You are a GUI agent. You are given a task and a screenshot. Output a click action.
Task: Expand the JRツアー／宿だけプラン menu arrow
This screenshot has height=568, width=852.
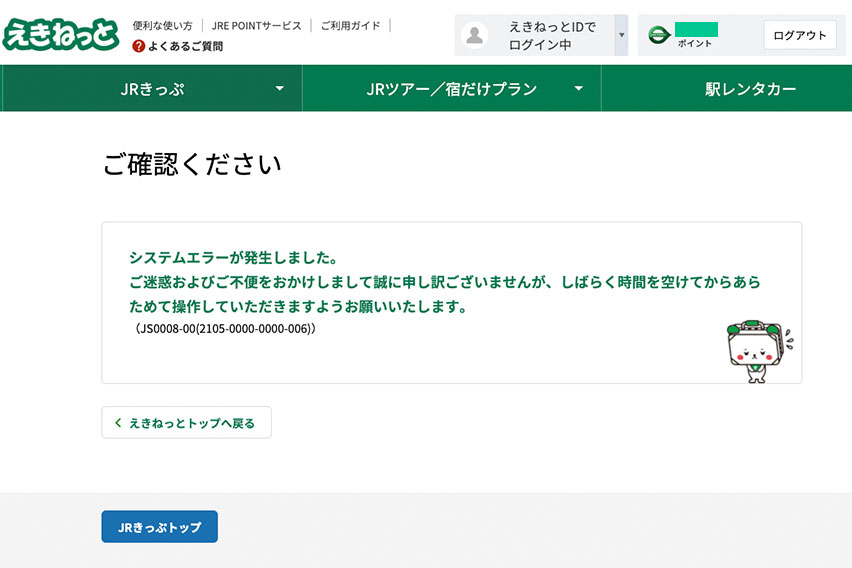(x=579, y=89)
